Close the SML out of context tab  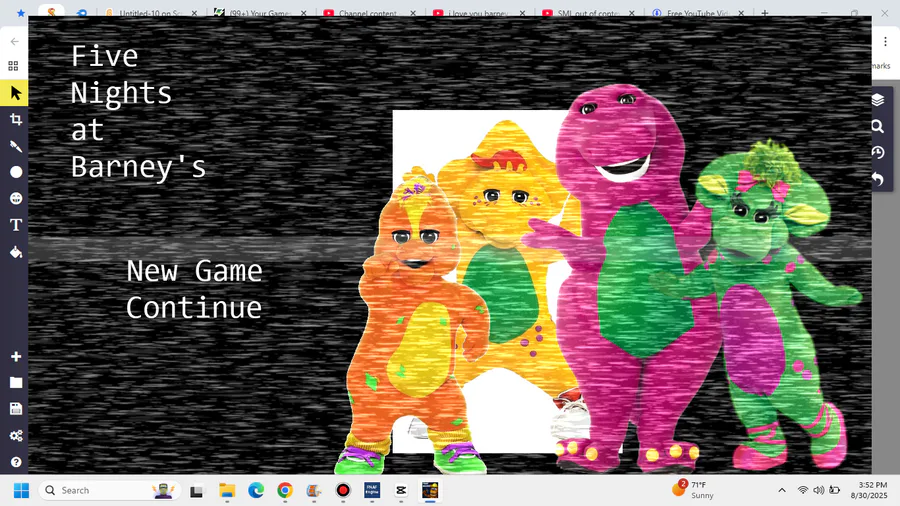pyautogui.click(x=631, y=13)
